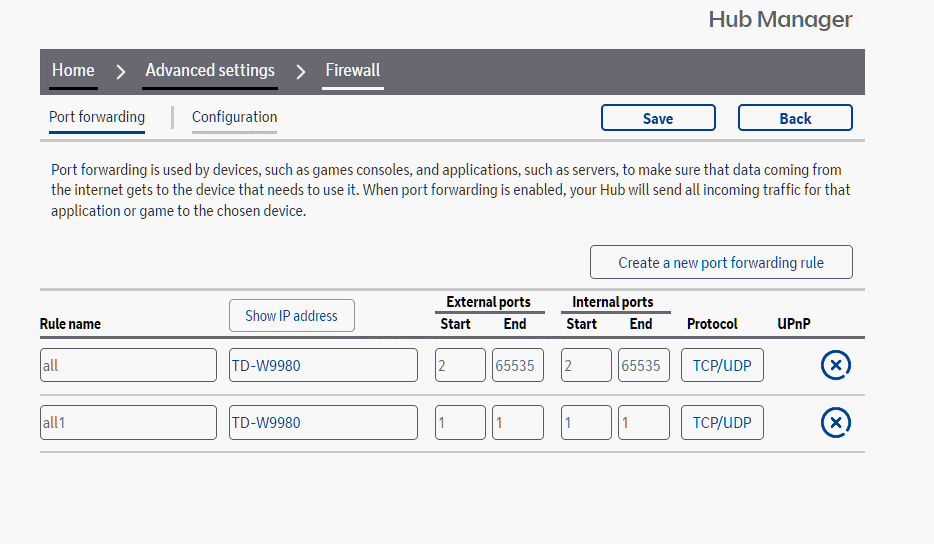The image size is (934, 544).
Task: Open protocol dropdown for 'all' rule
Action: 722,366
